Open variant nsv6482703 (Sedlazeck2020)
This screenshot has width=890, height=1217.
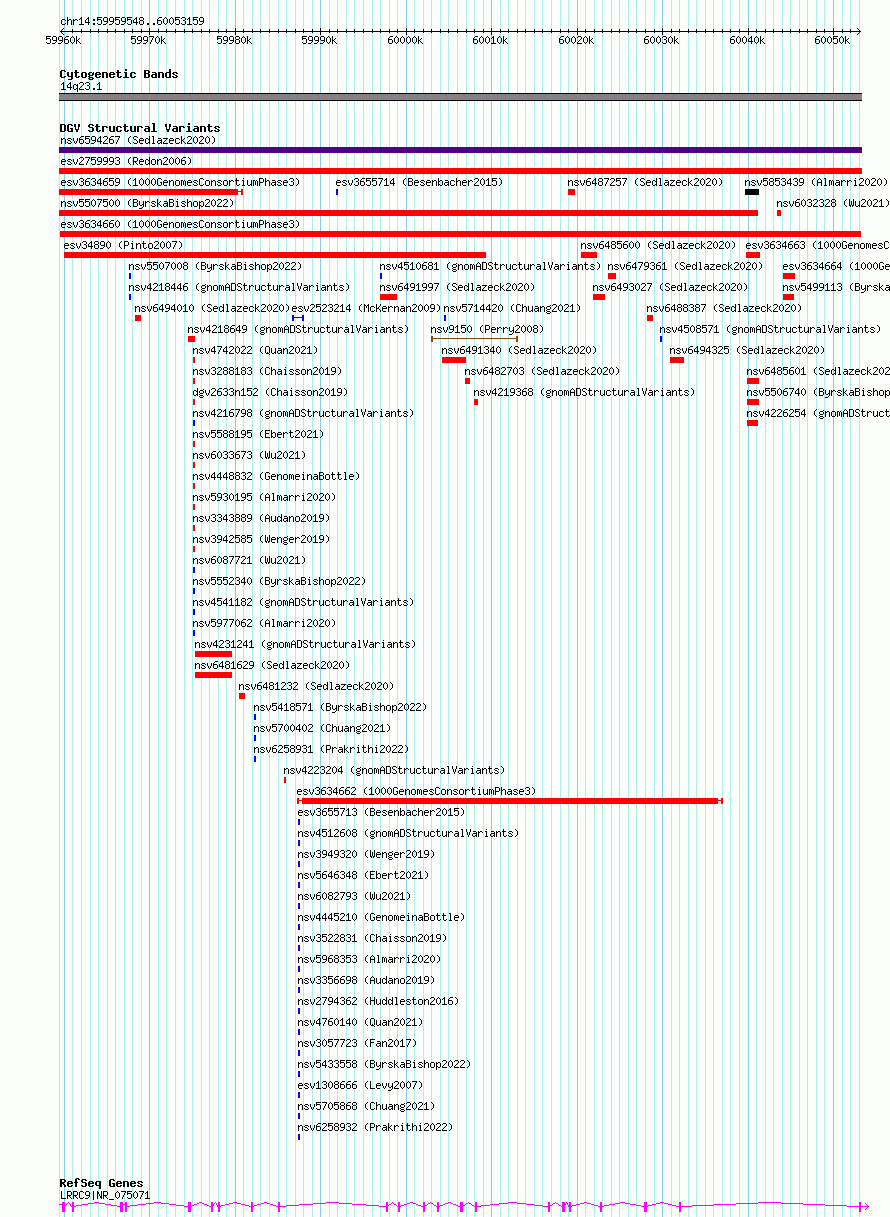click(x=542, y=371)
